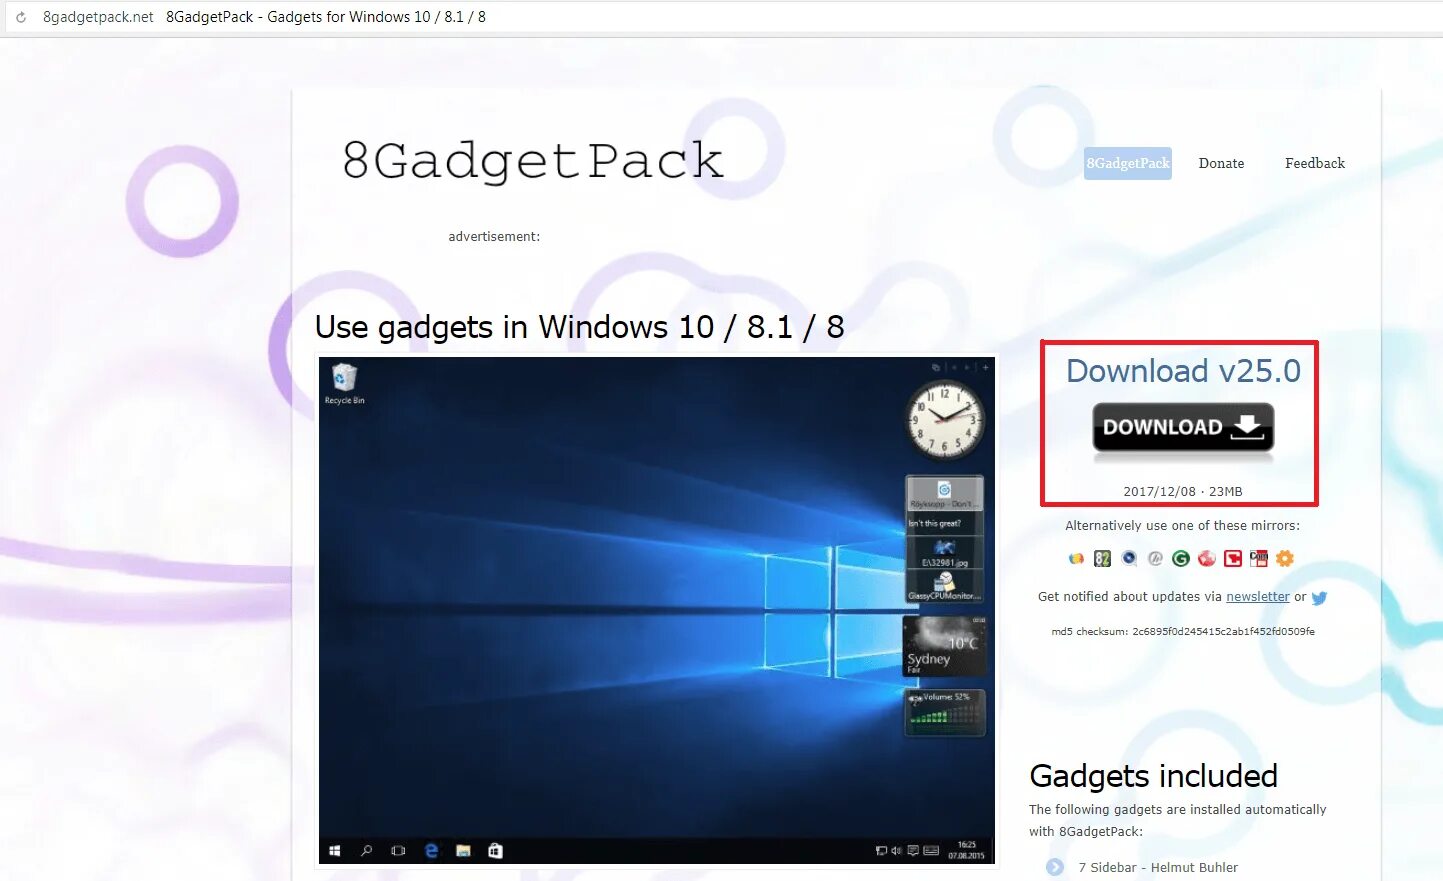Click the Edge icon in the preview taskbar

point(431,851)
